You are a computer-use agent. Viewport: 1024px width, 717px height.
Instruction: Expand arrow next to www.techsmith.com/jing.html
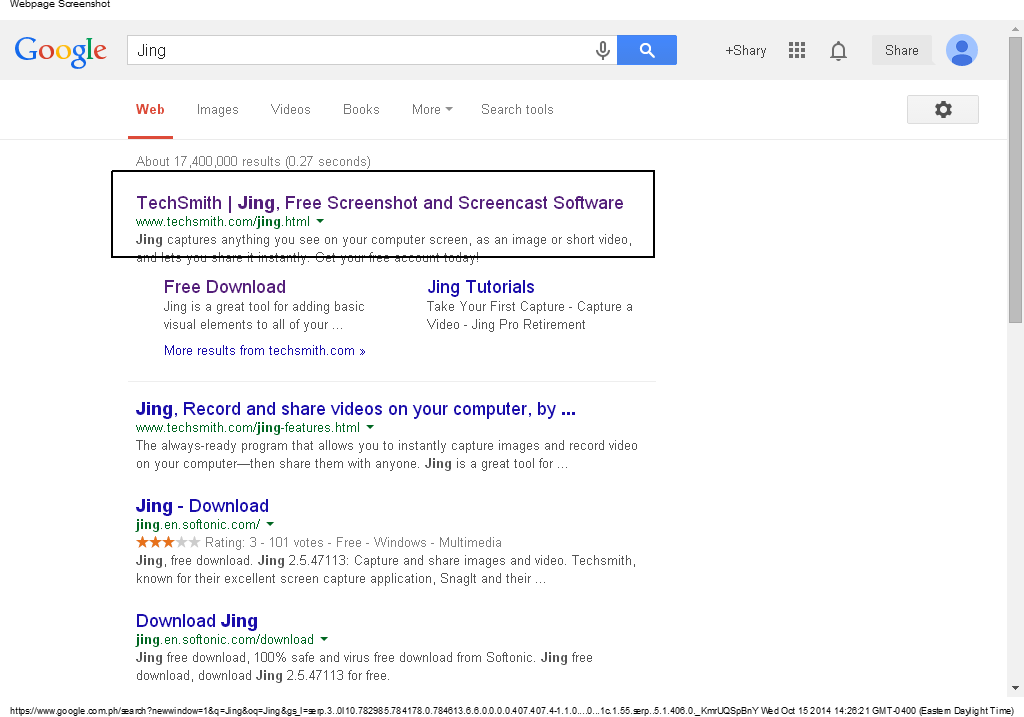[320, 221]
